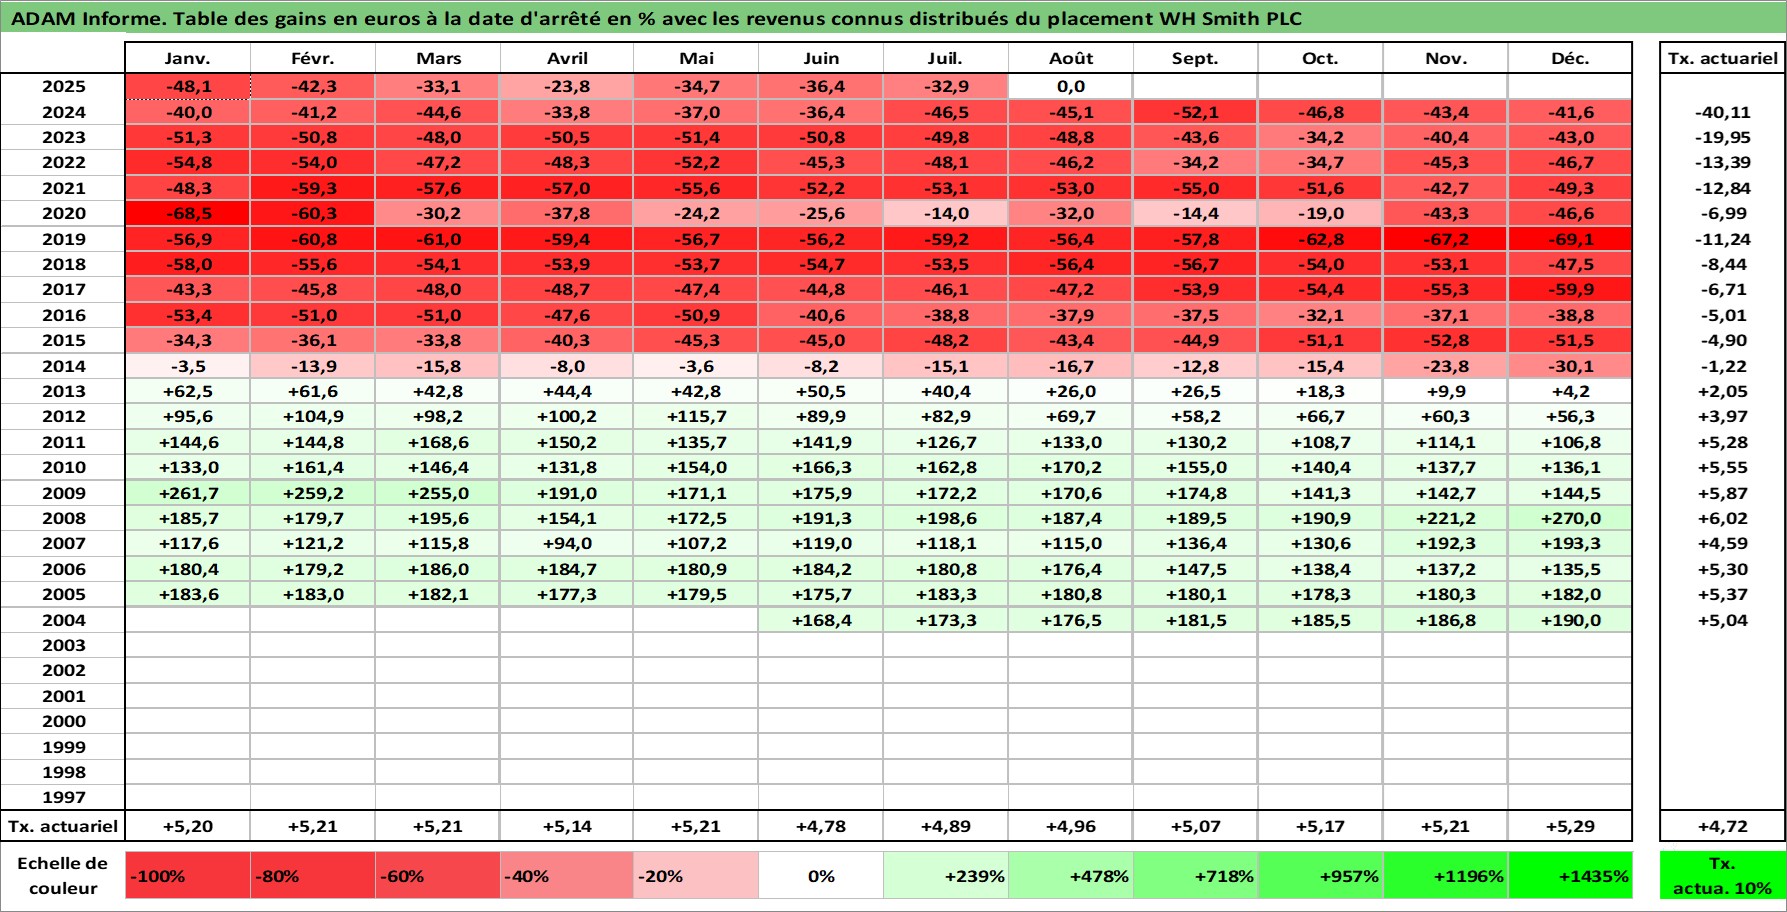Click the -60% color scale swatch

pos(438,876)
